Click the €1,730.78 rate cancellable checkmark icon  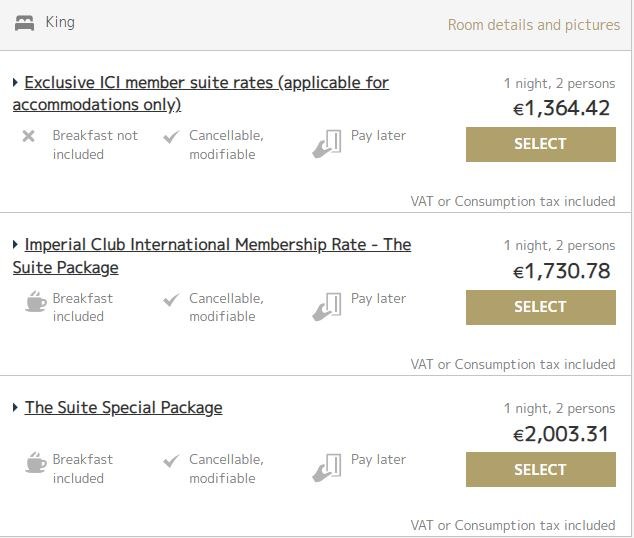click(171, 300)
